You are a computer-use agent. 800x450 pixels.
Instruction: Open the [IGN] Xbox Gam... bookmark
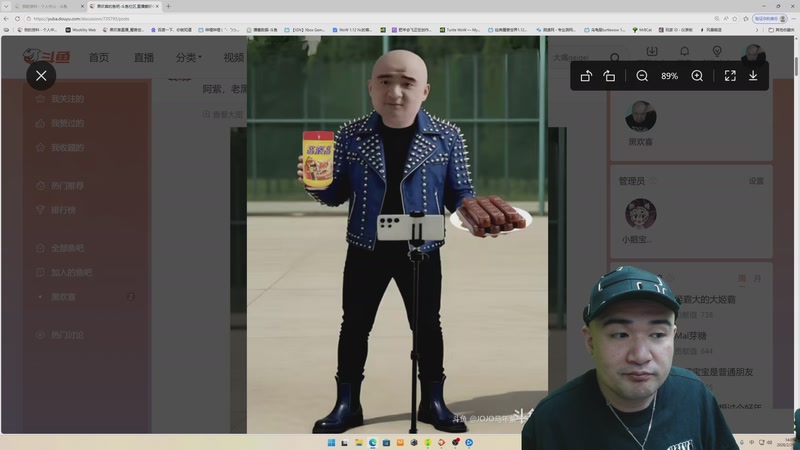(x=305, y=30)
